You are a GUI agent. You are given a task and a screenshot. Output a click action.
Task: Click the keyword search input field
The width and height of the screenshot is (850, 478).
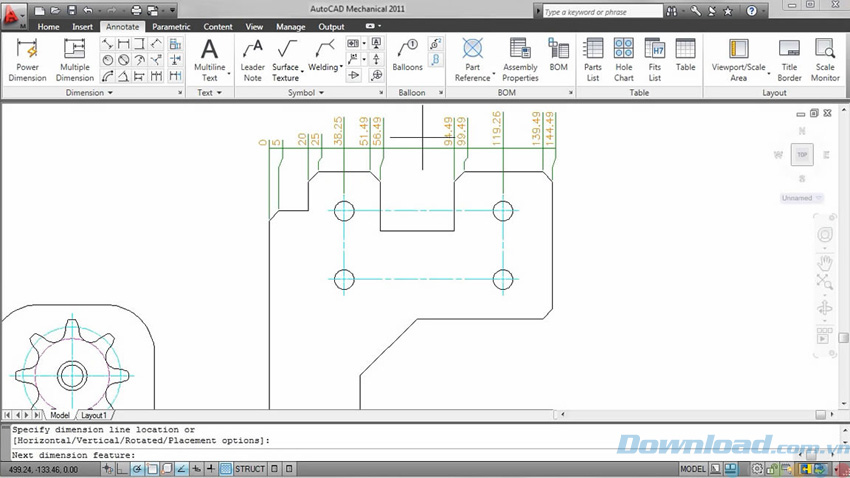(x=602, y=11)
